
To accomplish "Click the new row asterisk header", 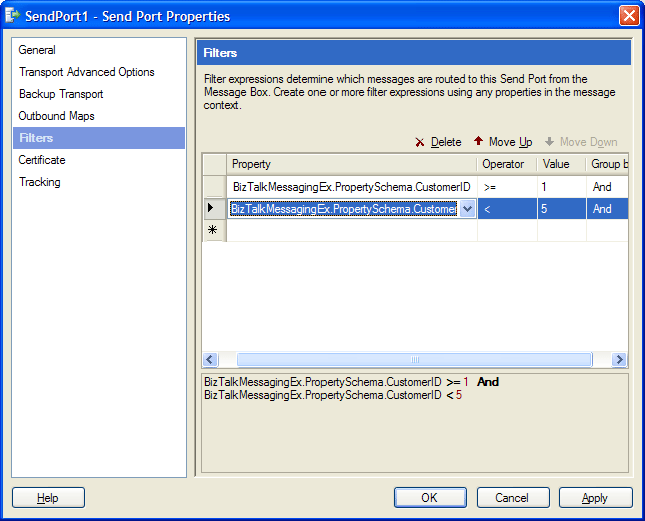I will [x=214, y=230].
